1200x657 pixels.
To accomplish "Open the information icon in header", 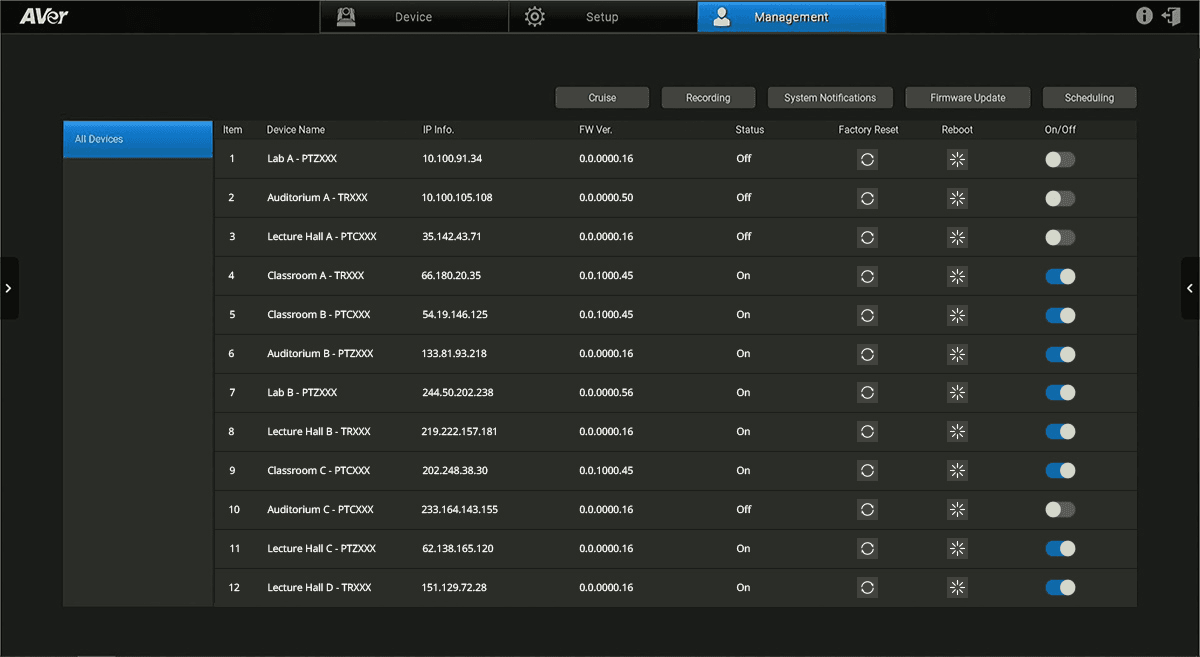I will [1145, 16].
